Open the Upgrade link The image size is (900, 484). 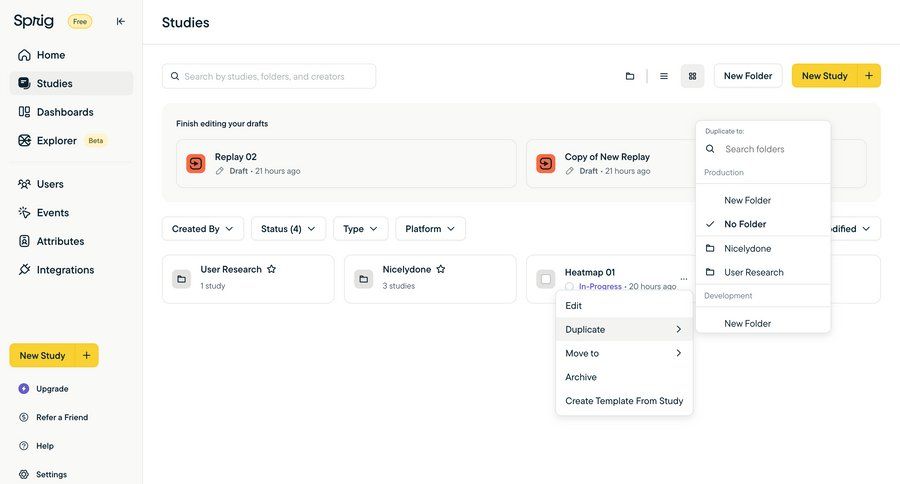point(52,389)
